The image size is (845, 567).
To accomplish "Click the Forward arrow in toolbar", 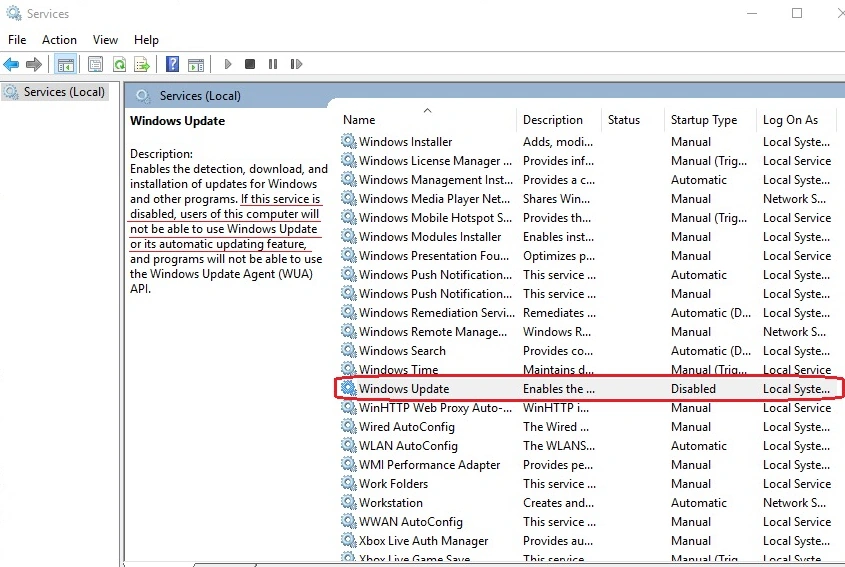I will point(34,65).
